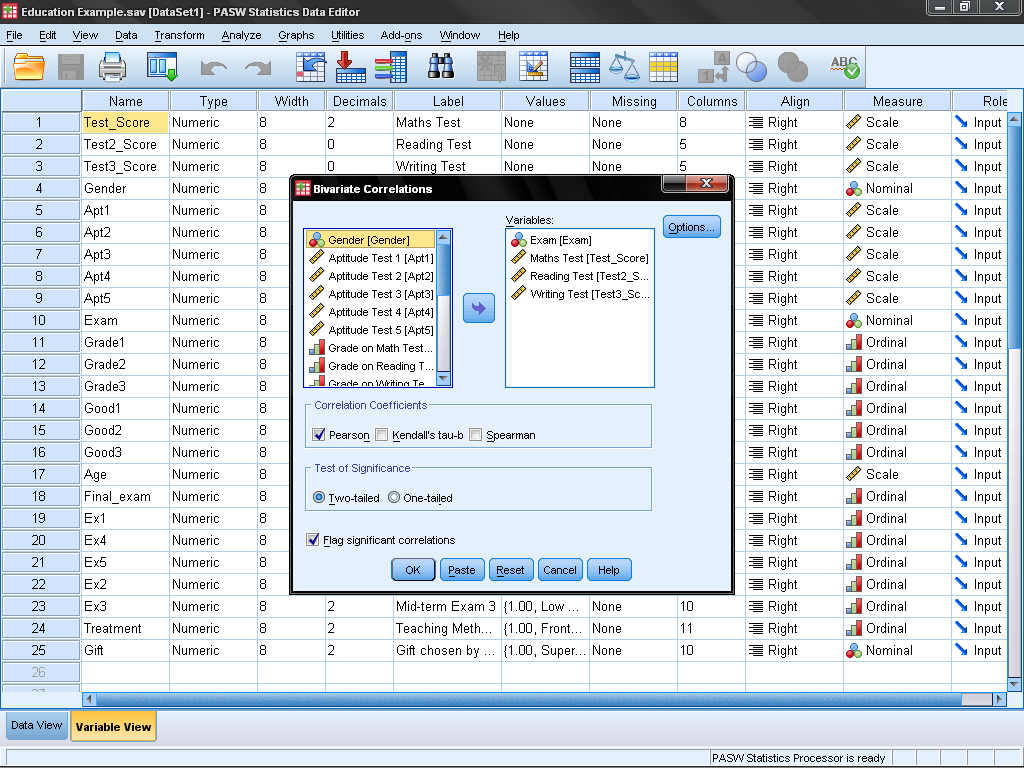Tick the Spearman checkbox
Image resolution: width=1024 pixels, height=768 pixels.
coord(476,435)
